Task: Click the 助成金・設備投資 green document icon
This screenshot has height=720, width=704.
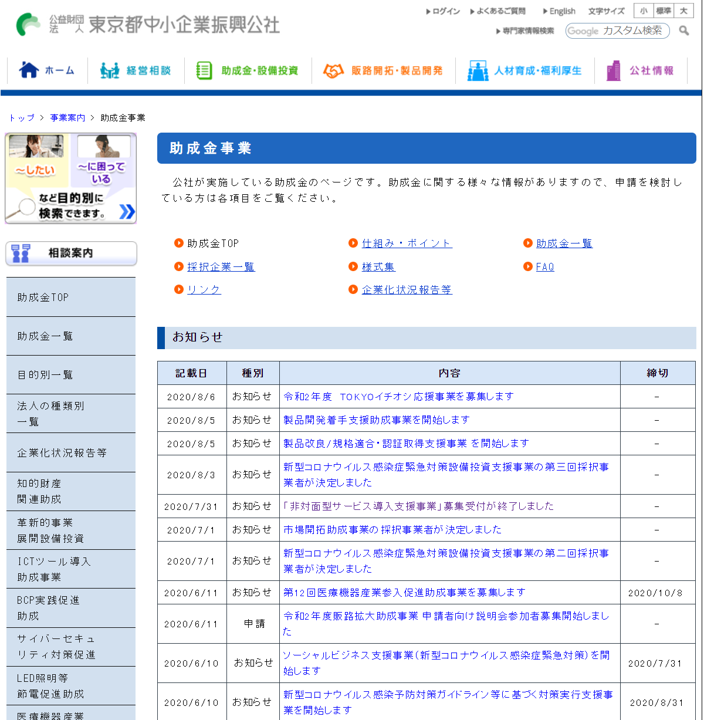Action: coord(204,70)
